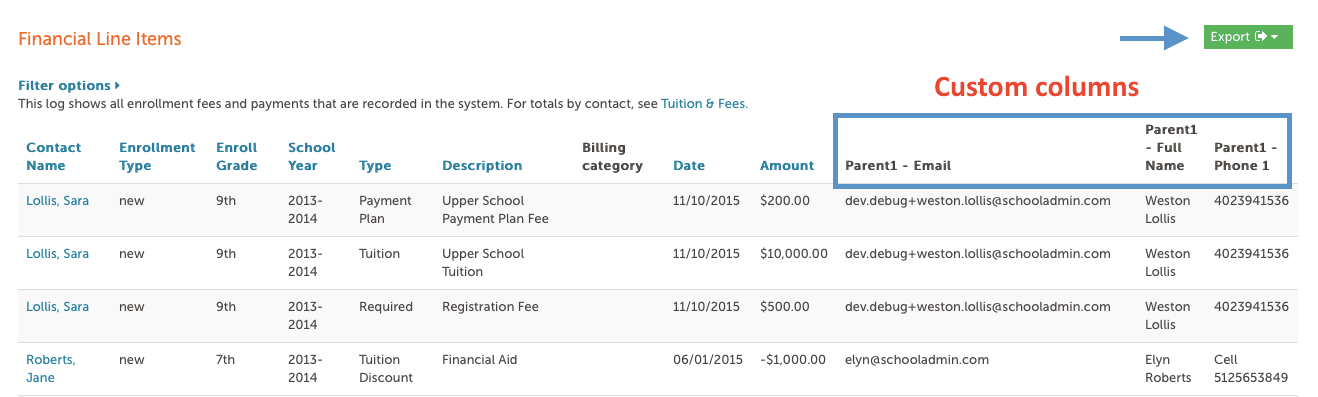Image resolution: width=1318 pixels, height=397 pixels.
Task: Open Lollis, Sara contact in first row
Action: point(57,200)
